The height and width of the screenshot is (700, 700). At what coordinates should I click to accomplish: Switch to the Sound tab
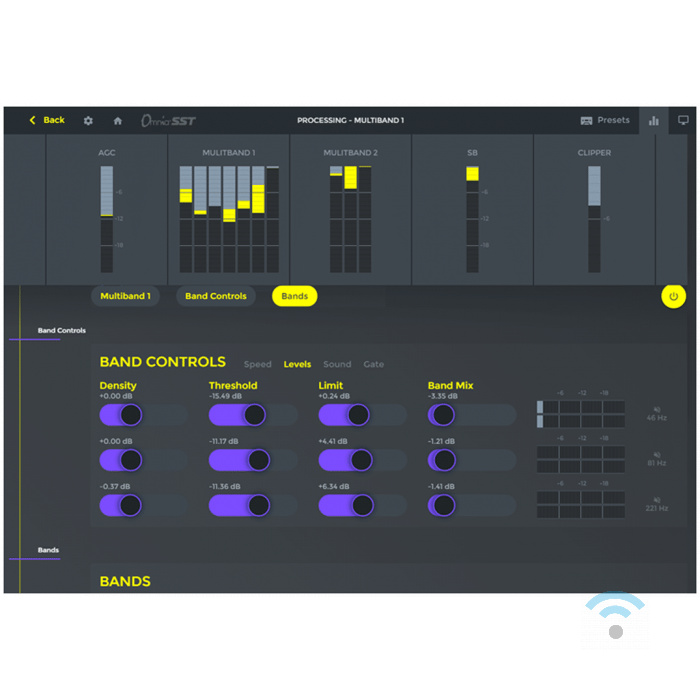coord(337,364)
